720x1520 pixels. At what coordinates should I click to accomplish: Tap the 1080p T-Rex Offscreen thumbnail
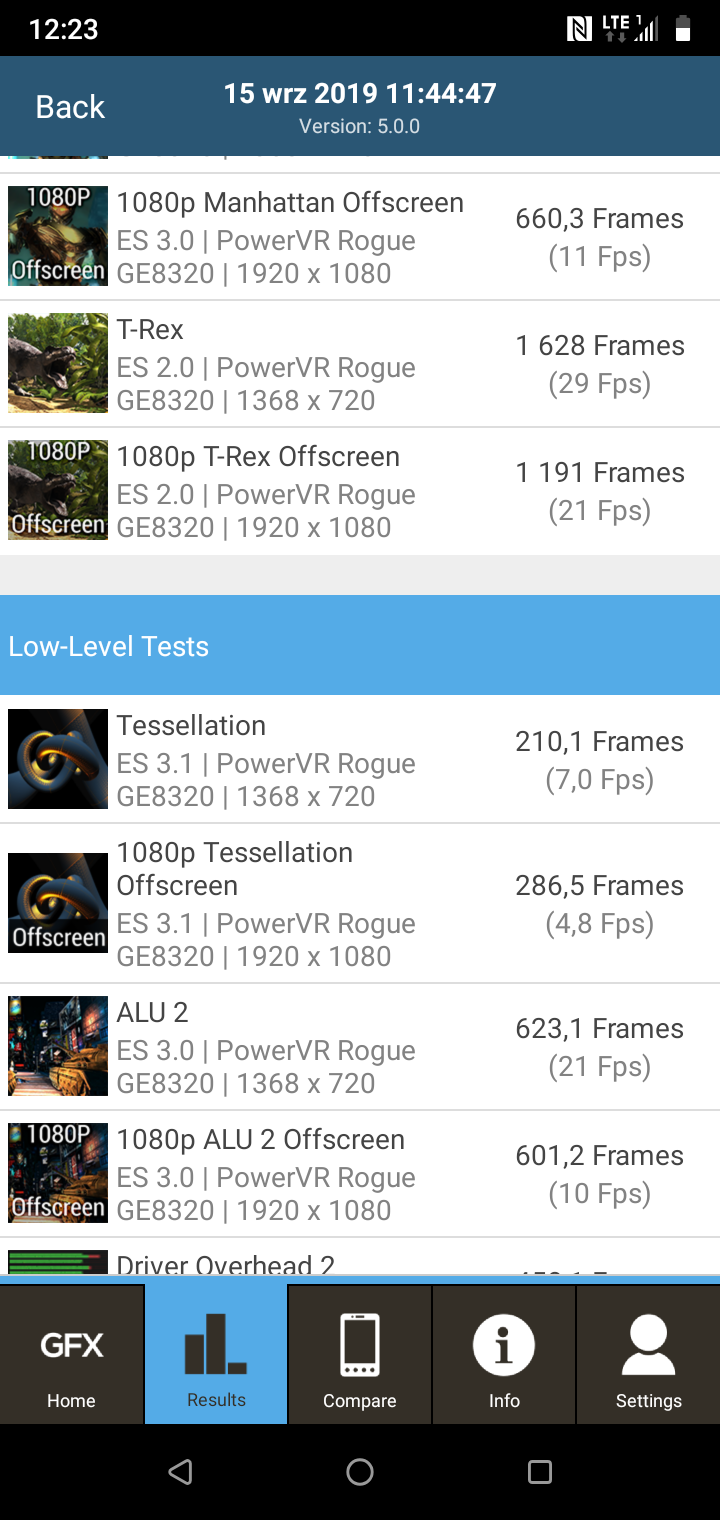click(x=58, y=491)
